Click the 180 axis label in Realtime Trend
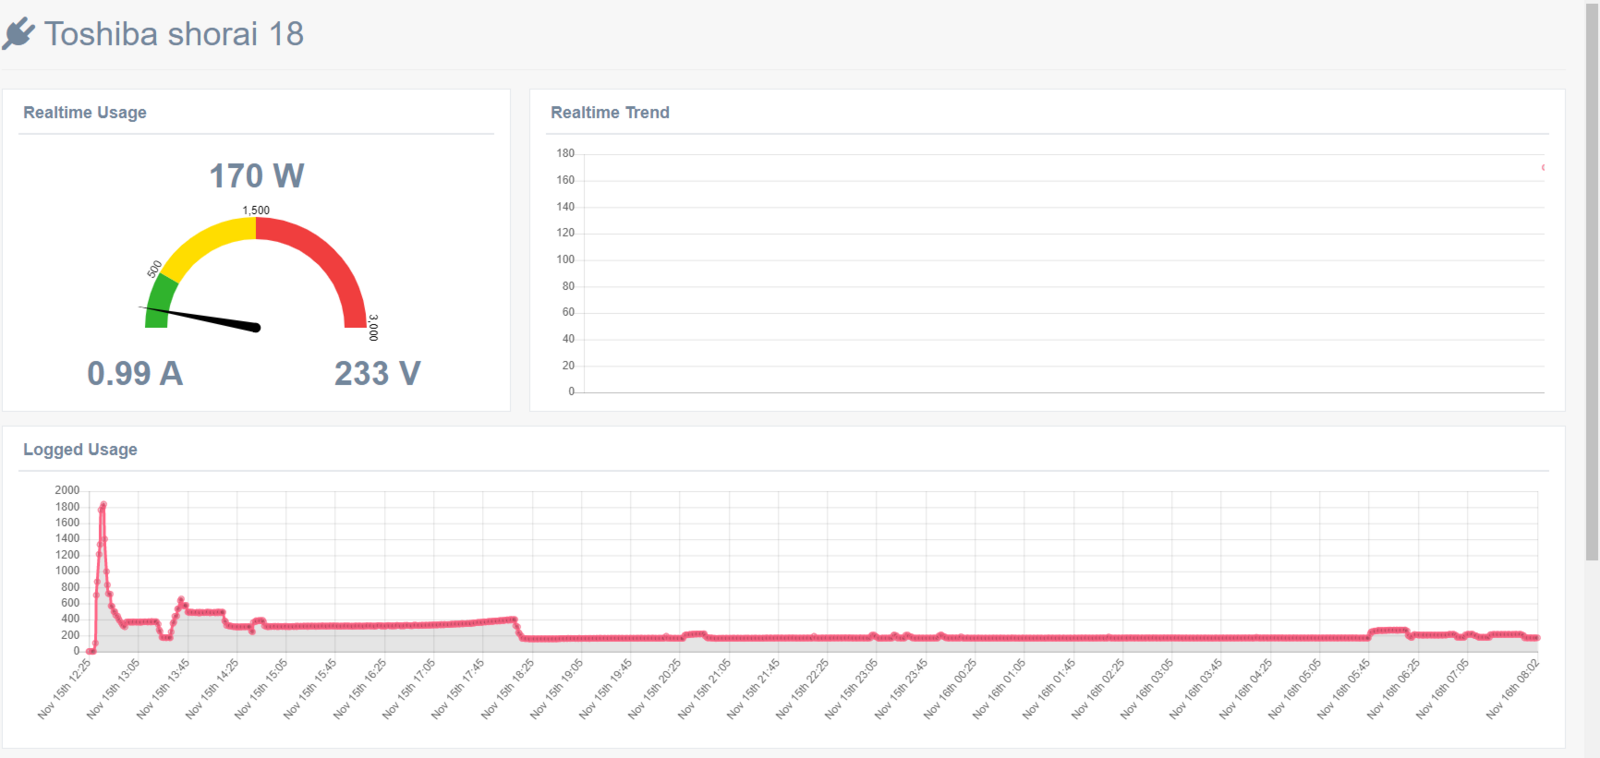The image size is (1600, 758). (565, 153)
